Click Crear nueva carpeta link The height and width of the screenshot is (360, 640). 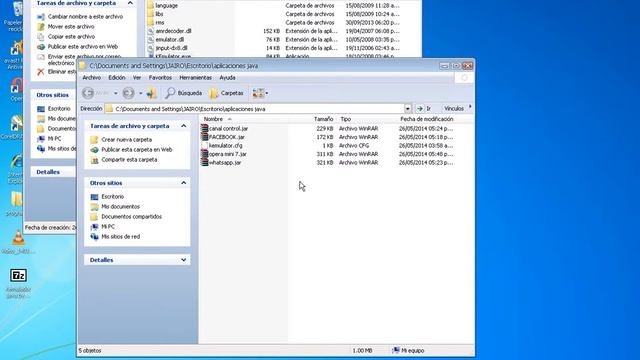127,140
